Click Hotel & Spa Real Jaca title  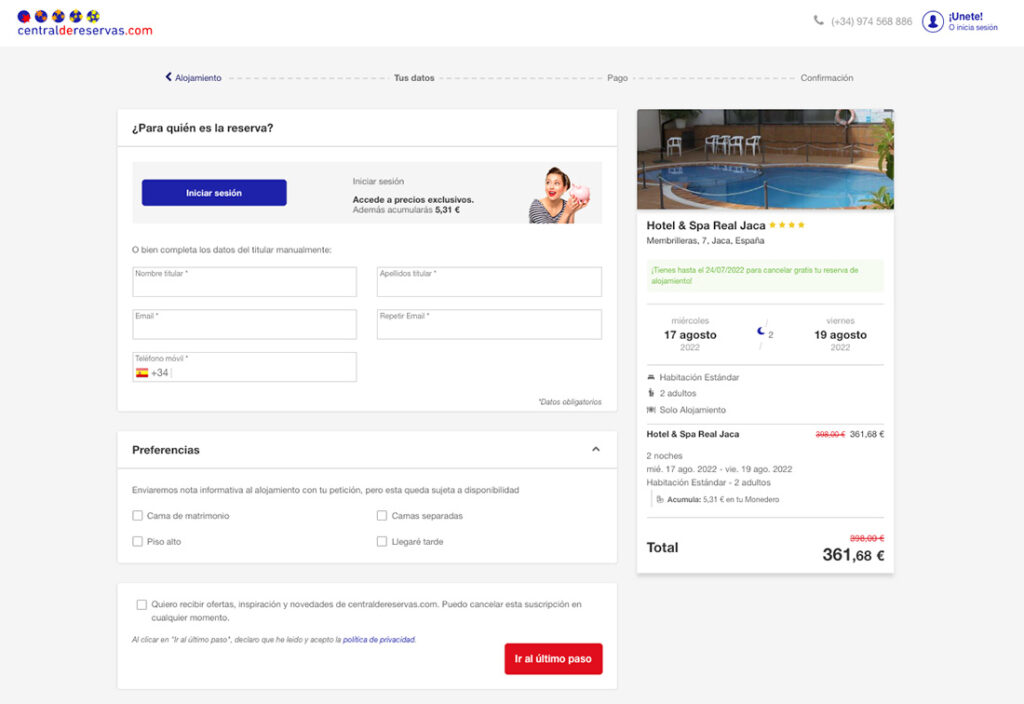click(x=706, y=225)
